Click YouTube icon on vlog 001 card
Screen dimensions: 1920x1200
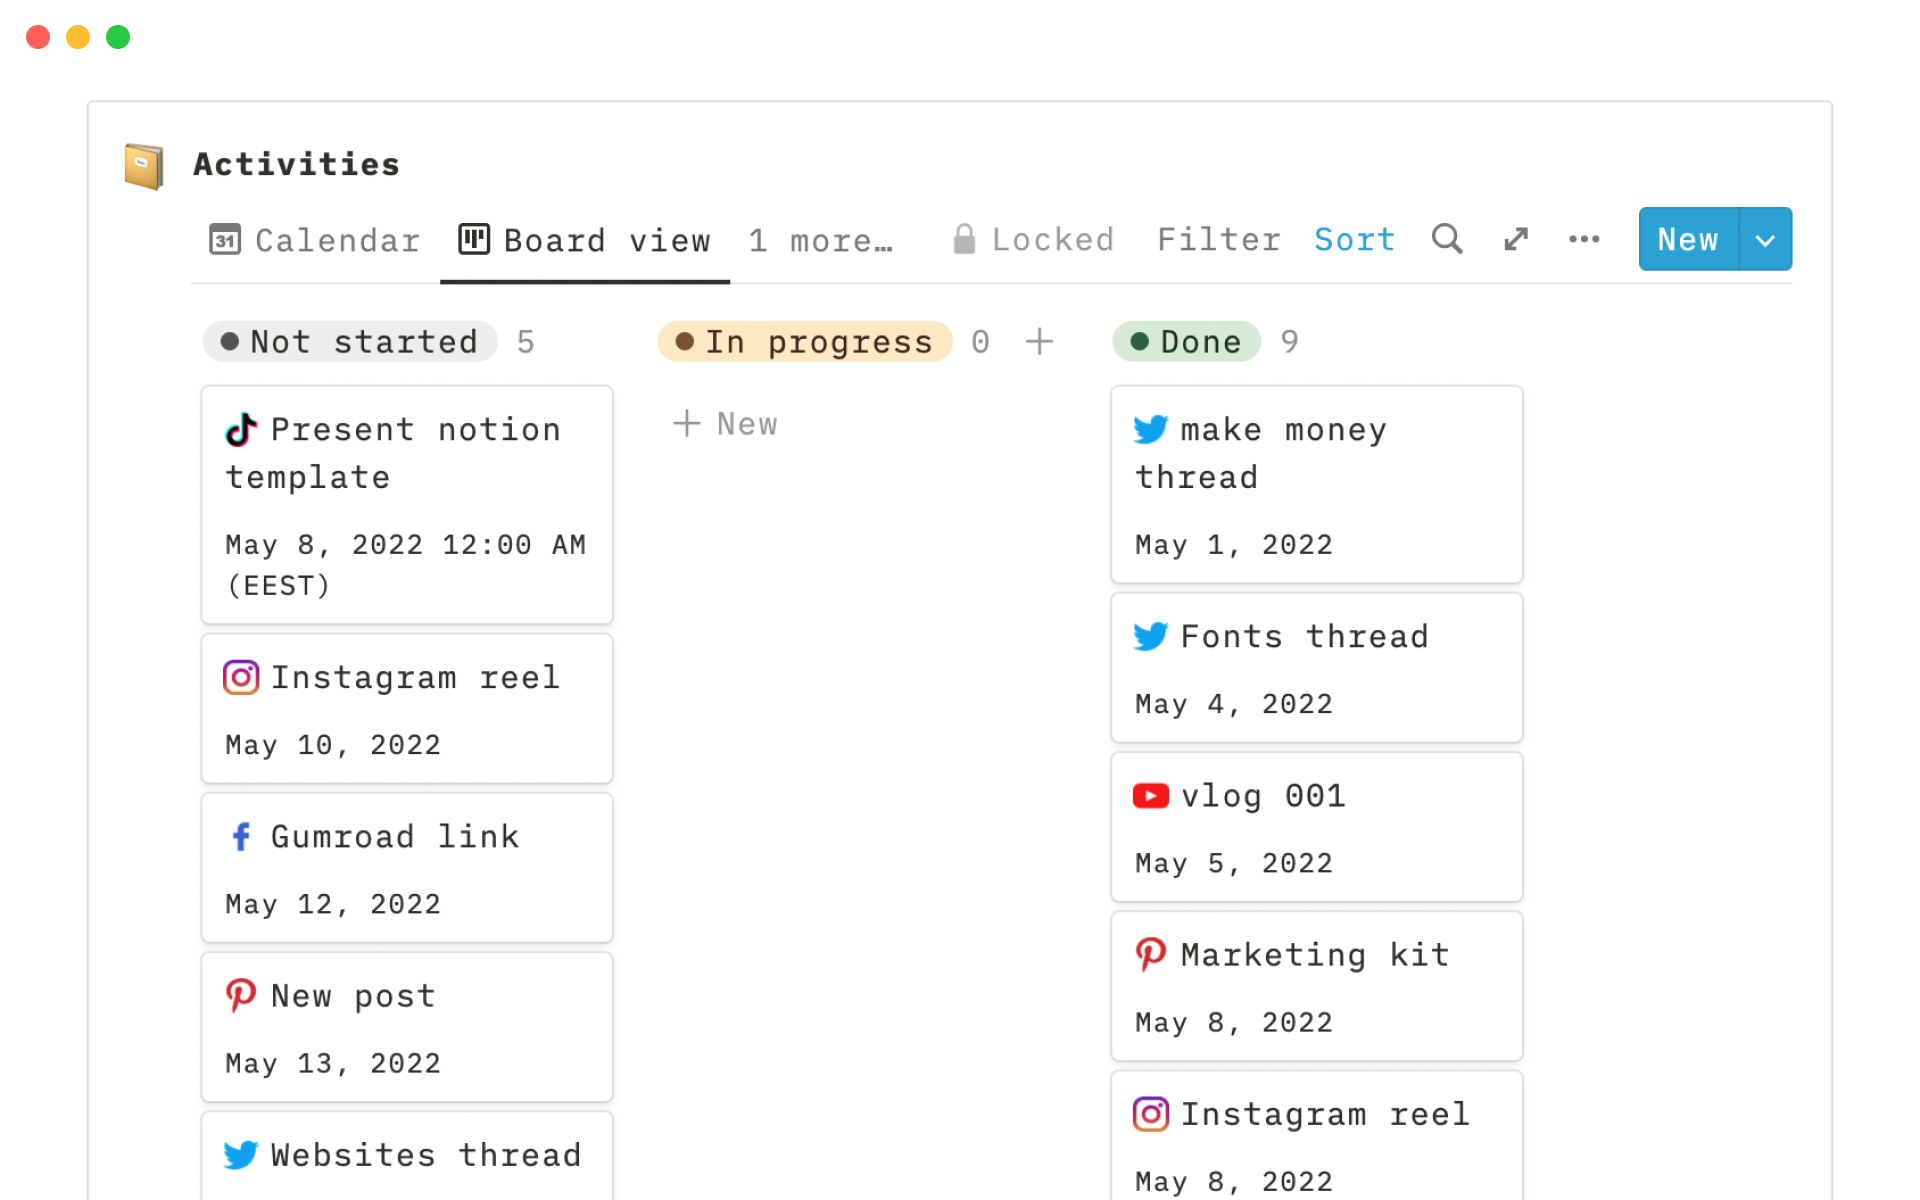1150,796
